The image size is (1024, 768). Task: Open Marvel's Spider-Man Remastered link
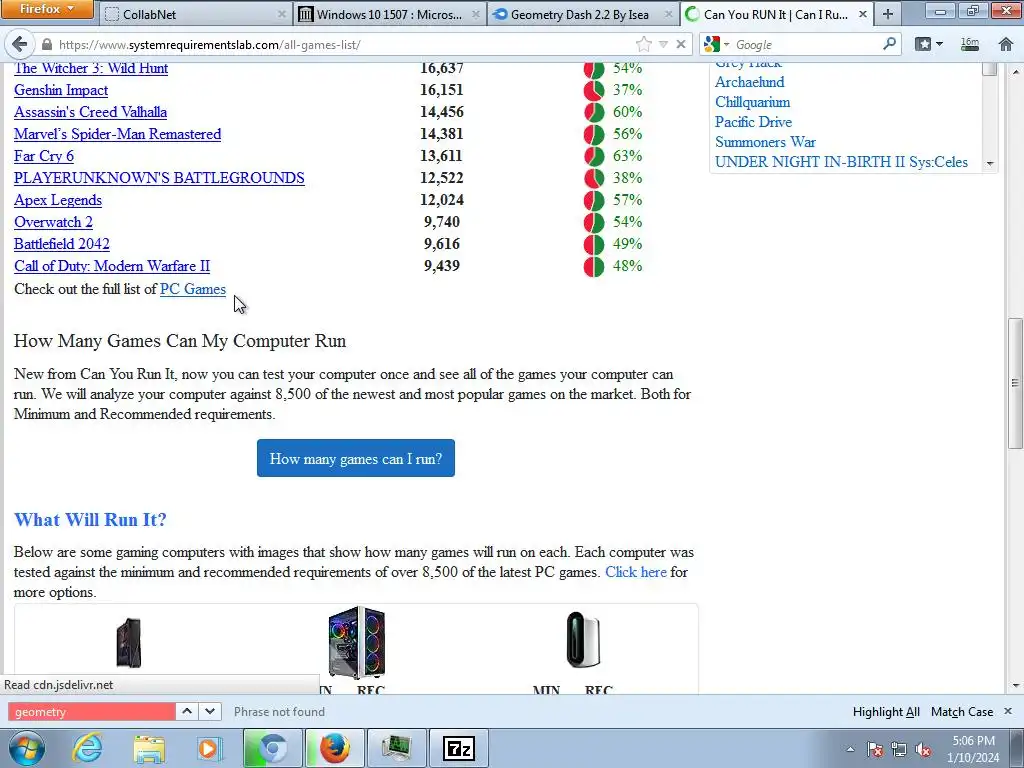tap(118, 134)
